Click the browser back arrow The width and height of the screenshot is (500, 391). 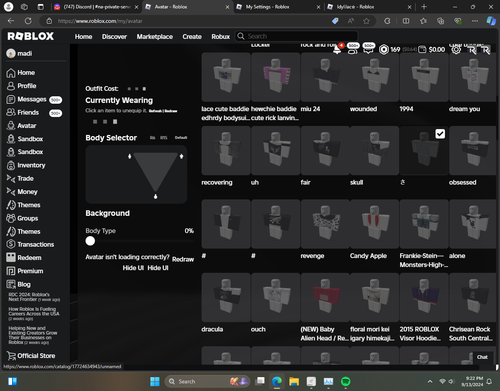tap(11, 21)
